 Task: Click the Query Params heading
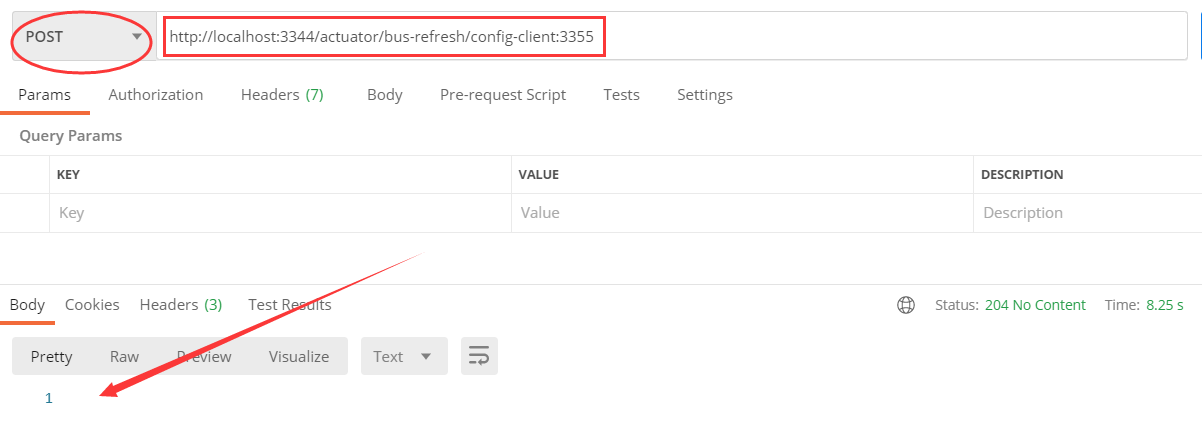point(71,136)
